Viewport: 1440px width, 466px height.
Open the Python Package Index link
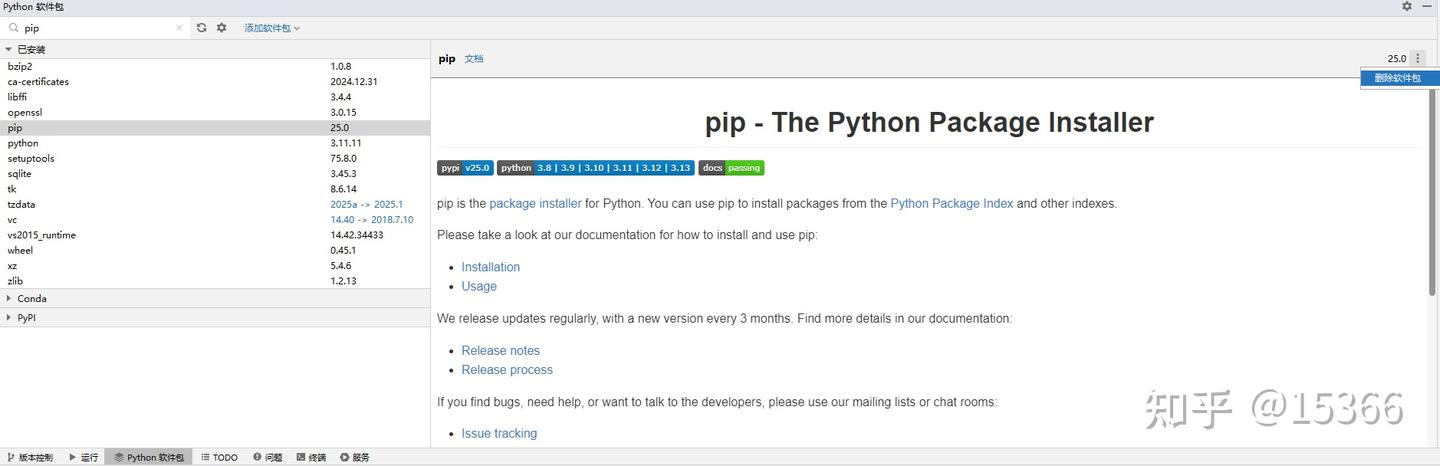[952, 203]
